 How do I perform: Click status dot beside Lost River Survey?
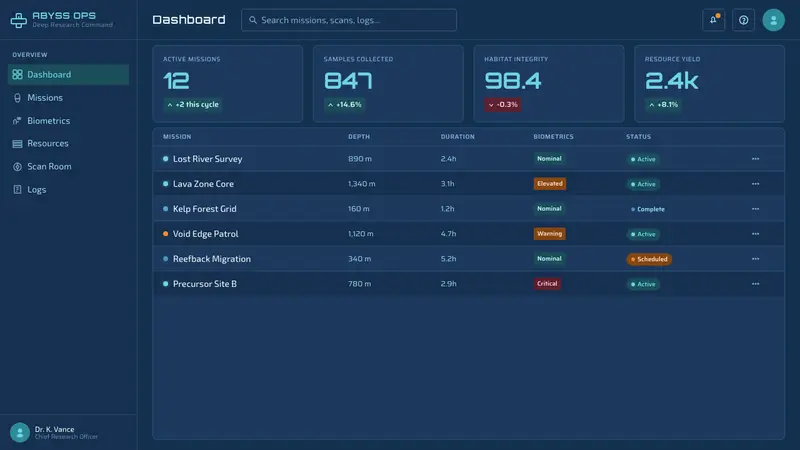(x=165, y=159)
